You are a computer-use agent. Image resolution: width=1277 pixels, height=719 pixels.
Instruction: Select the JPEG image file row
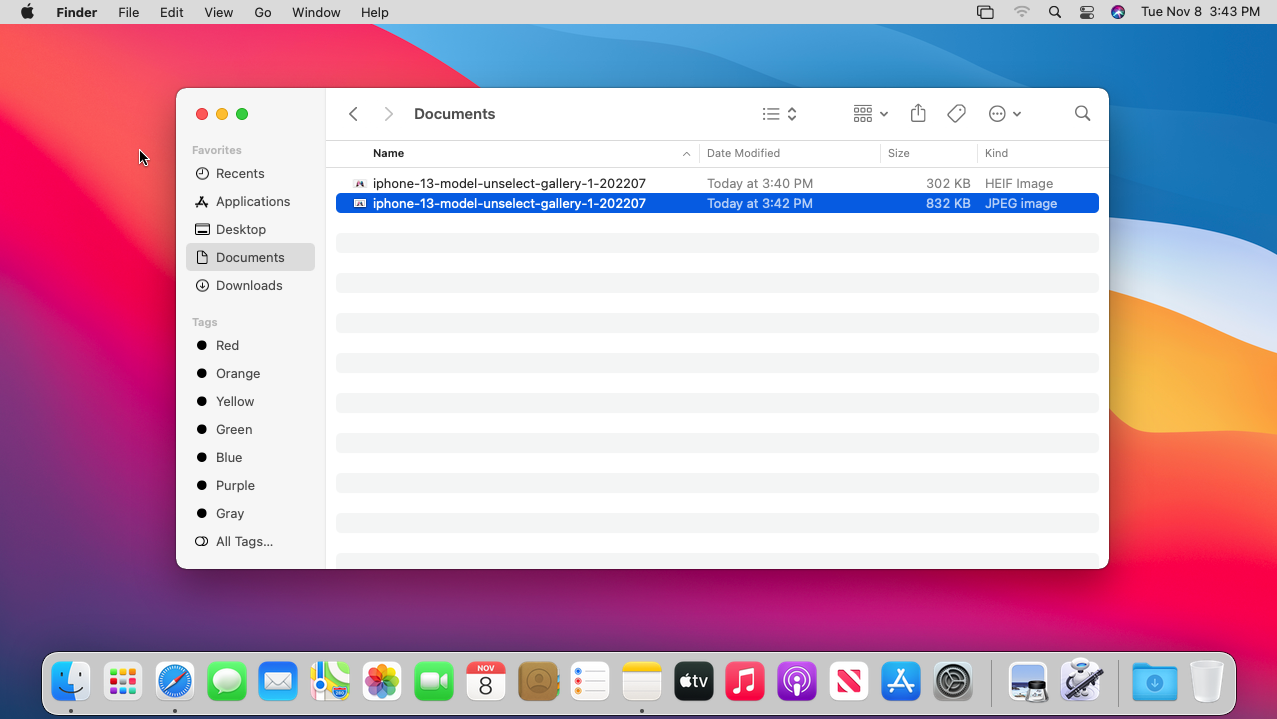(x=717, y=203)
